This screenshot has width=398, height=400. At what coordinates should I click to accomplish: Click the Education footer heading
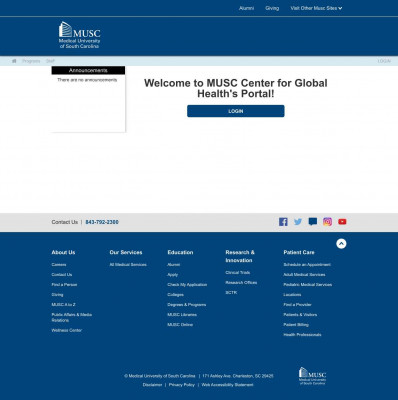(x=180, y=252)
